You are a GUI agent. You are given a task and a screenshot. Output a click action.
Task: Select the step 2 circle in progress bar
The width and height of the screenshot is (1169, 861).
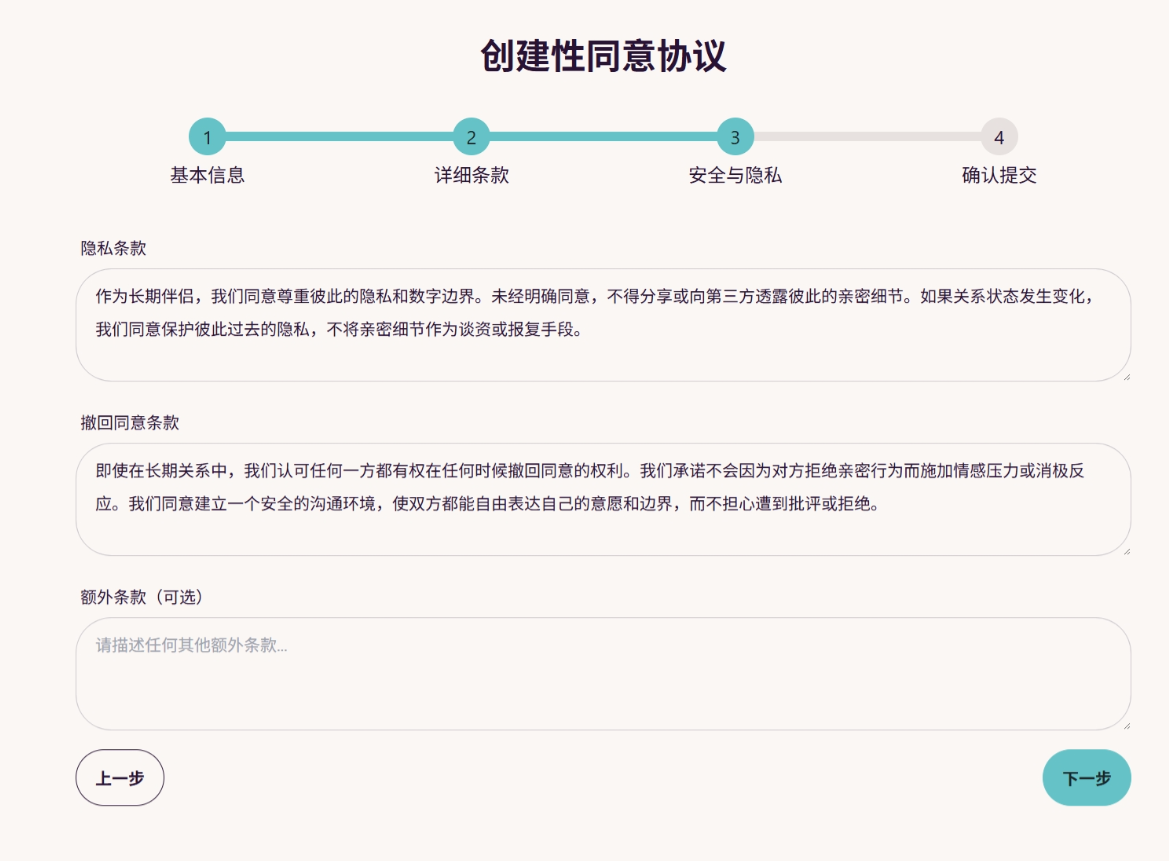point(471,137)
